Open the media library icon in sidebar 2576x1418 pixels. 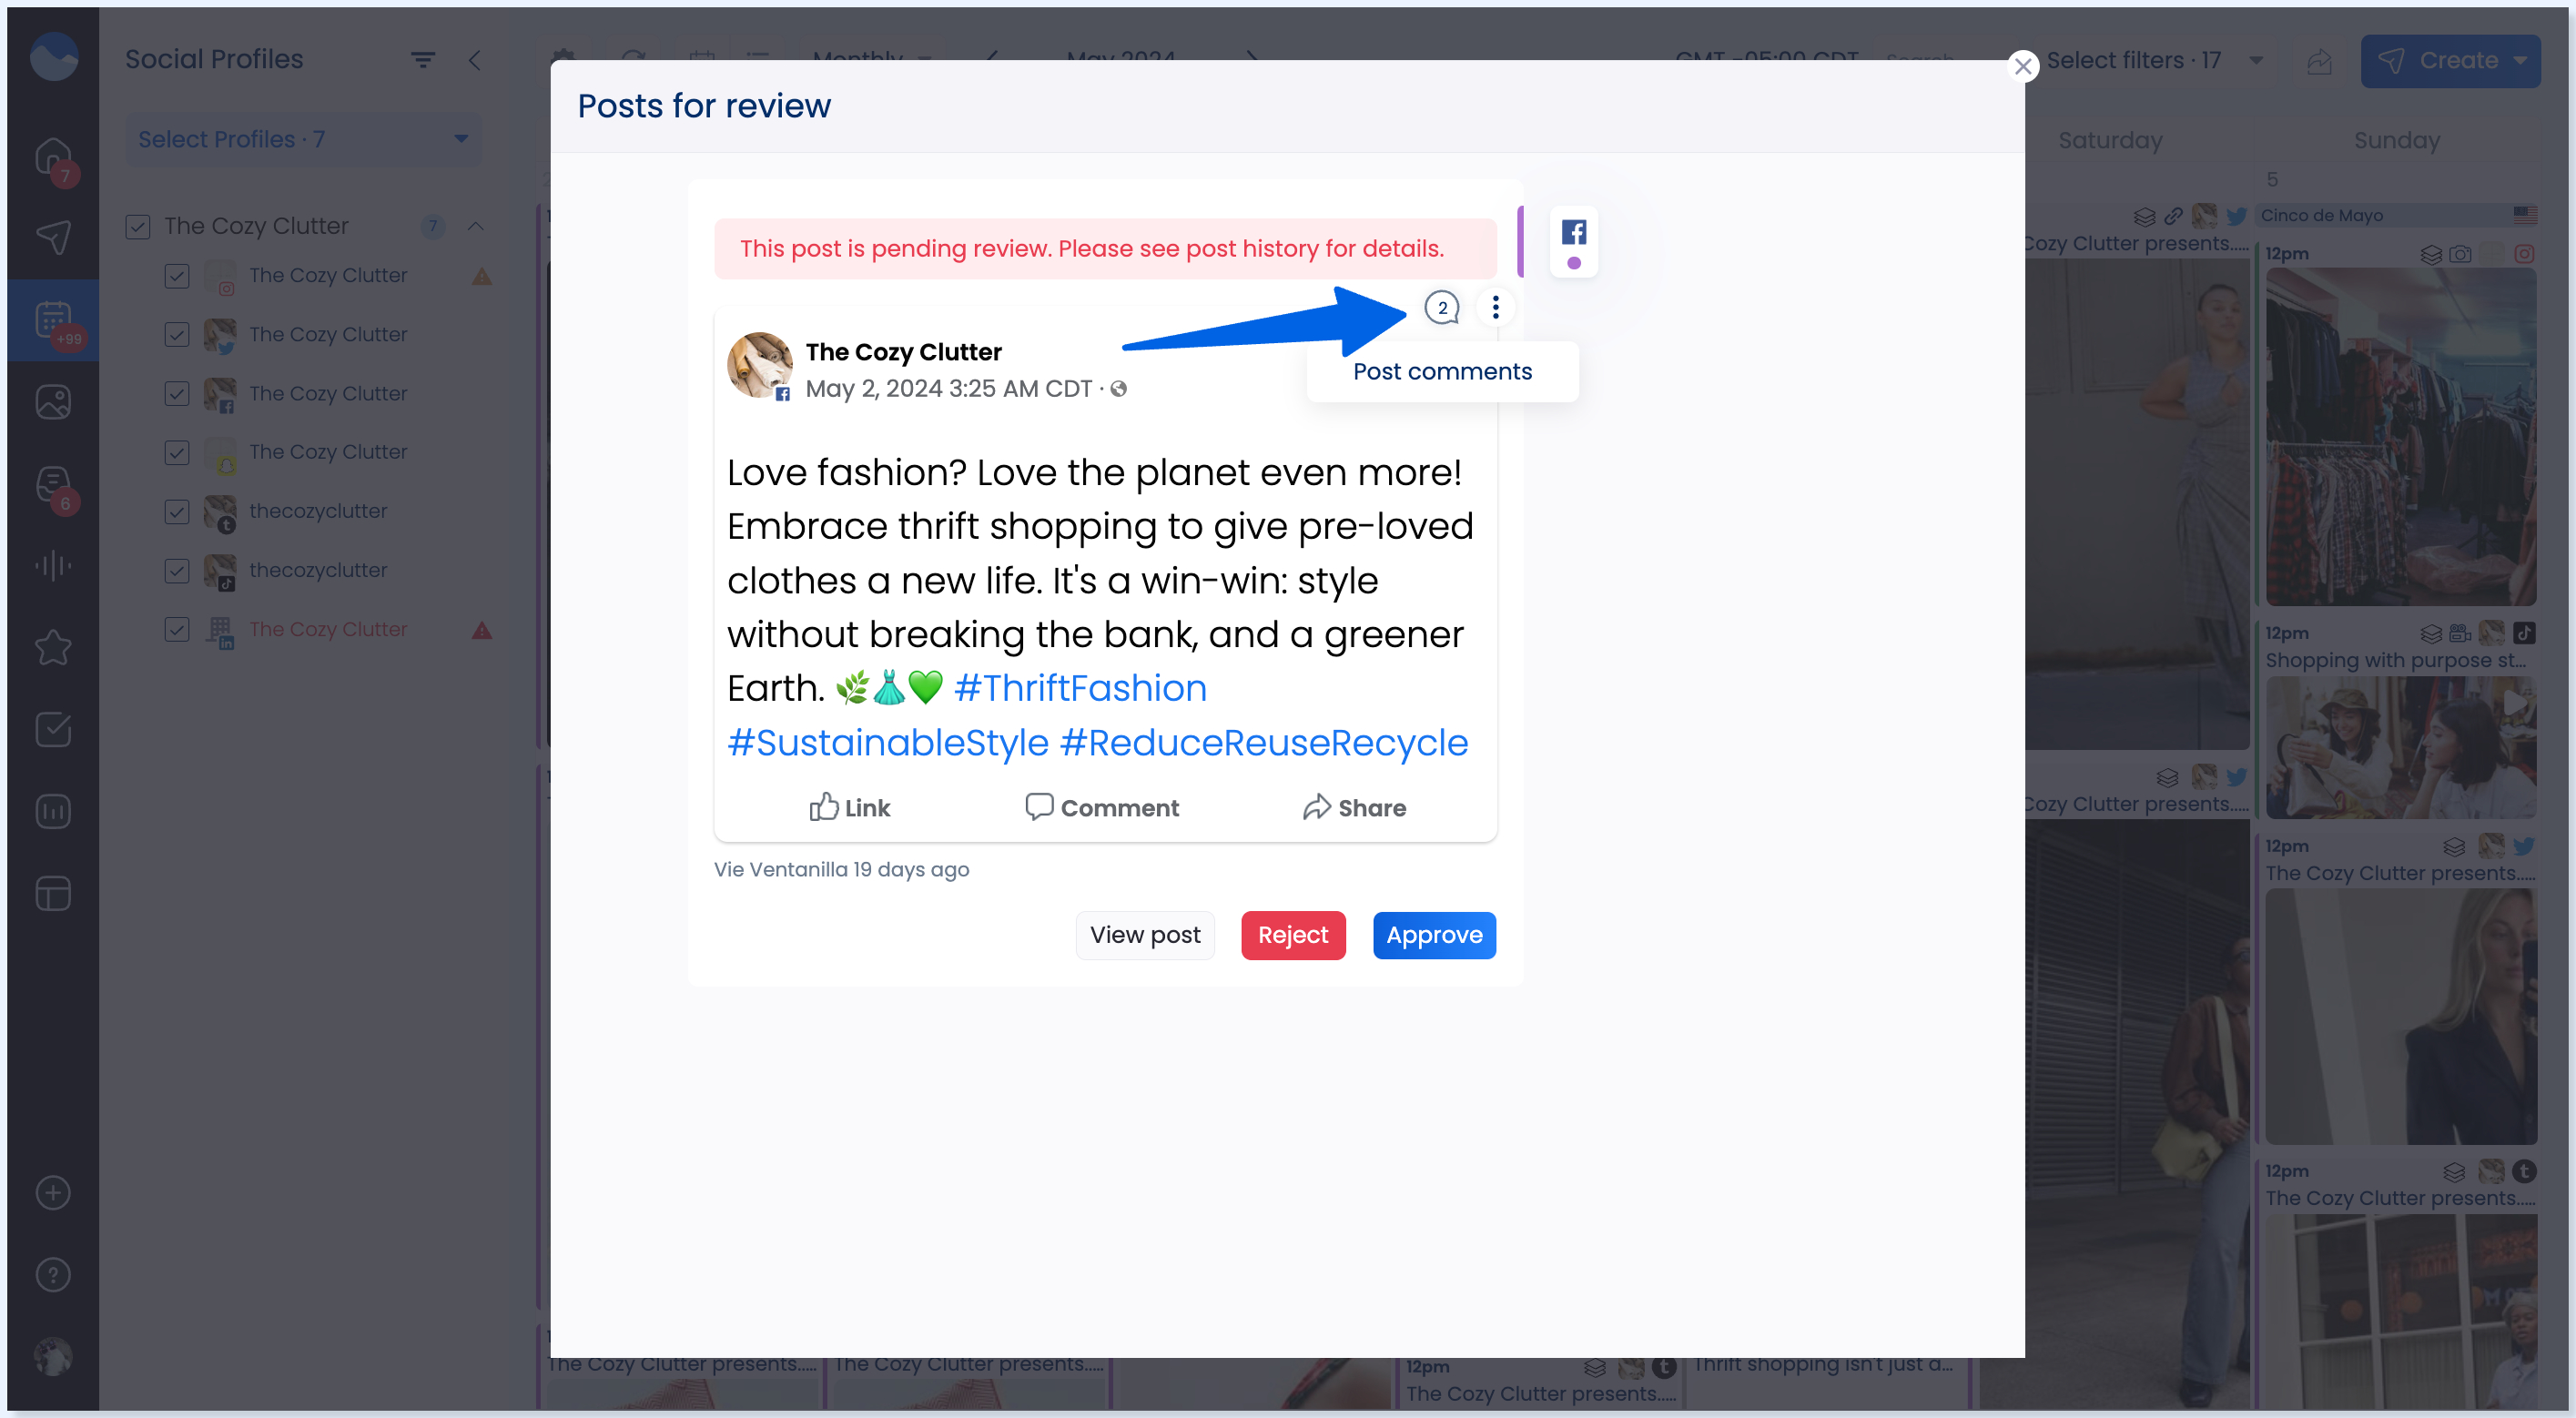[x=53, y=402]
